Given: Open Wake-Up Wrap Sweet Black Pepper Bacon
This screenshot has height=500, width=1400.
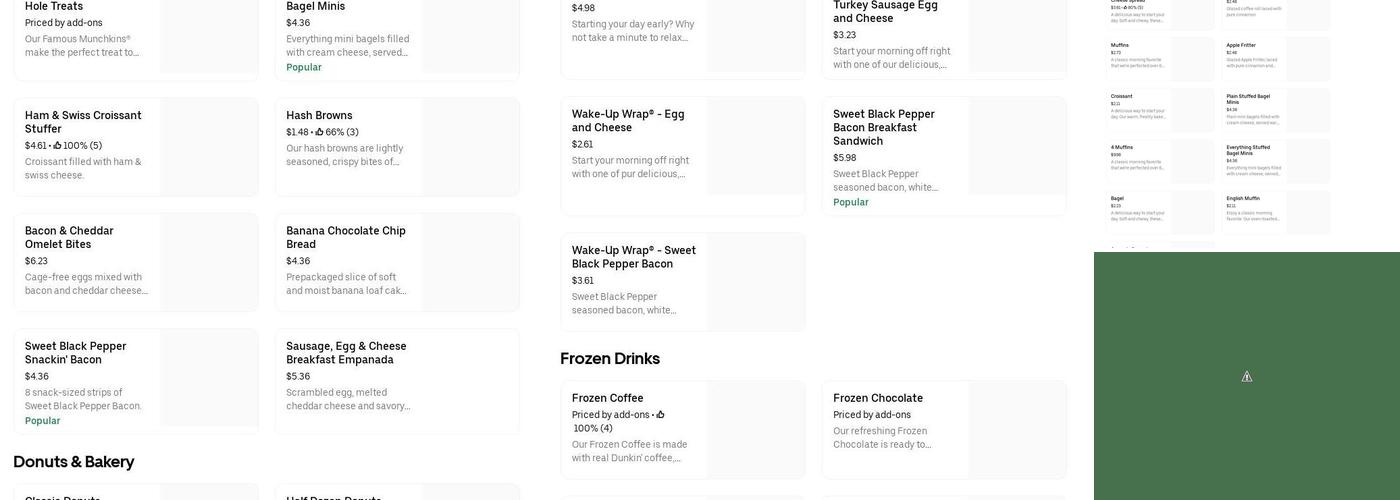Looking at the screenshot, I should tap(633, 257).
